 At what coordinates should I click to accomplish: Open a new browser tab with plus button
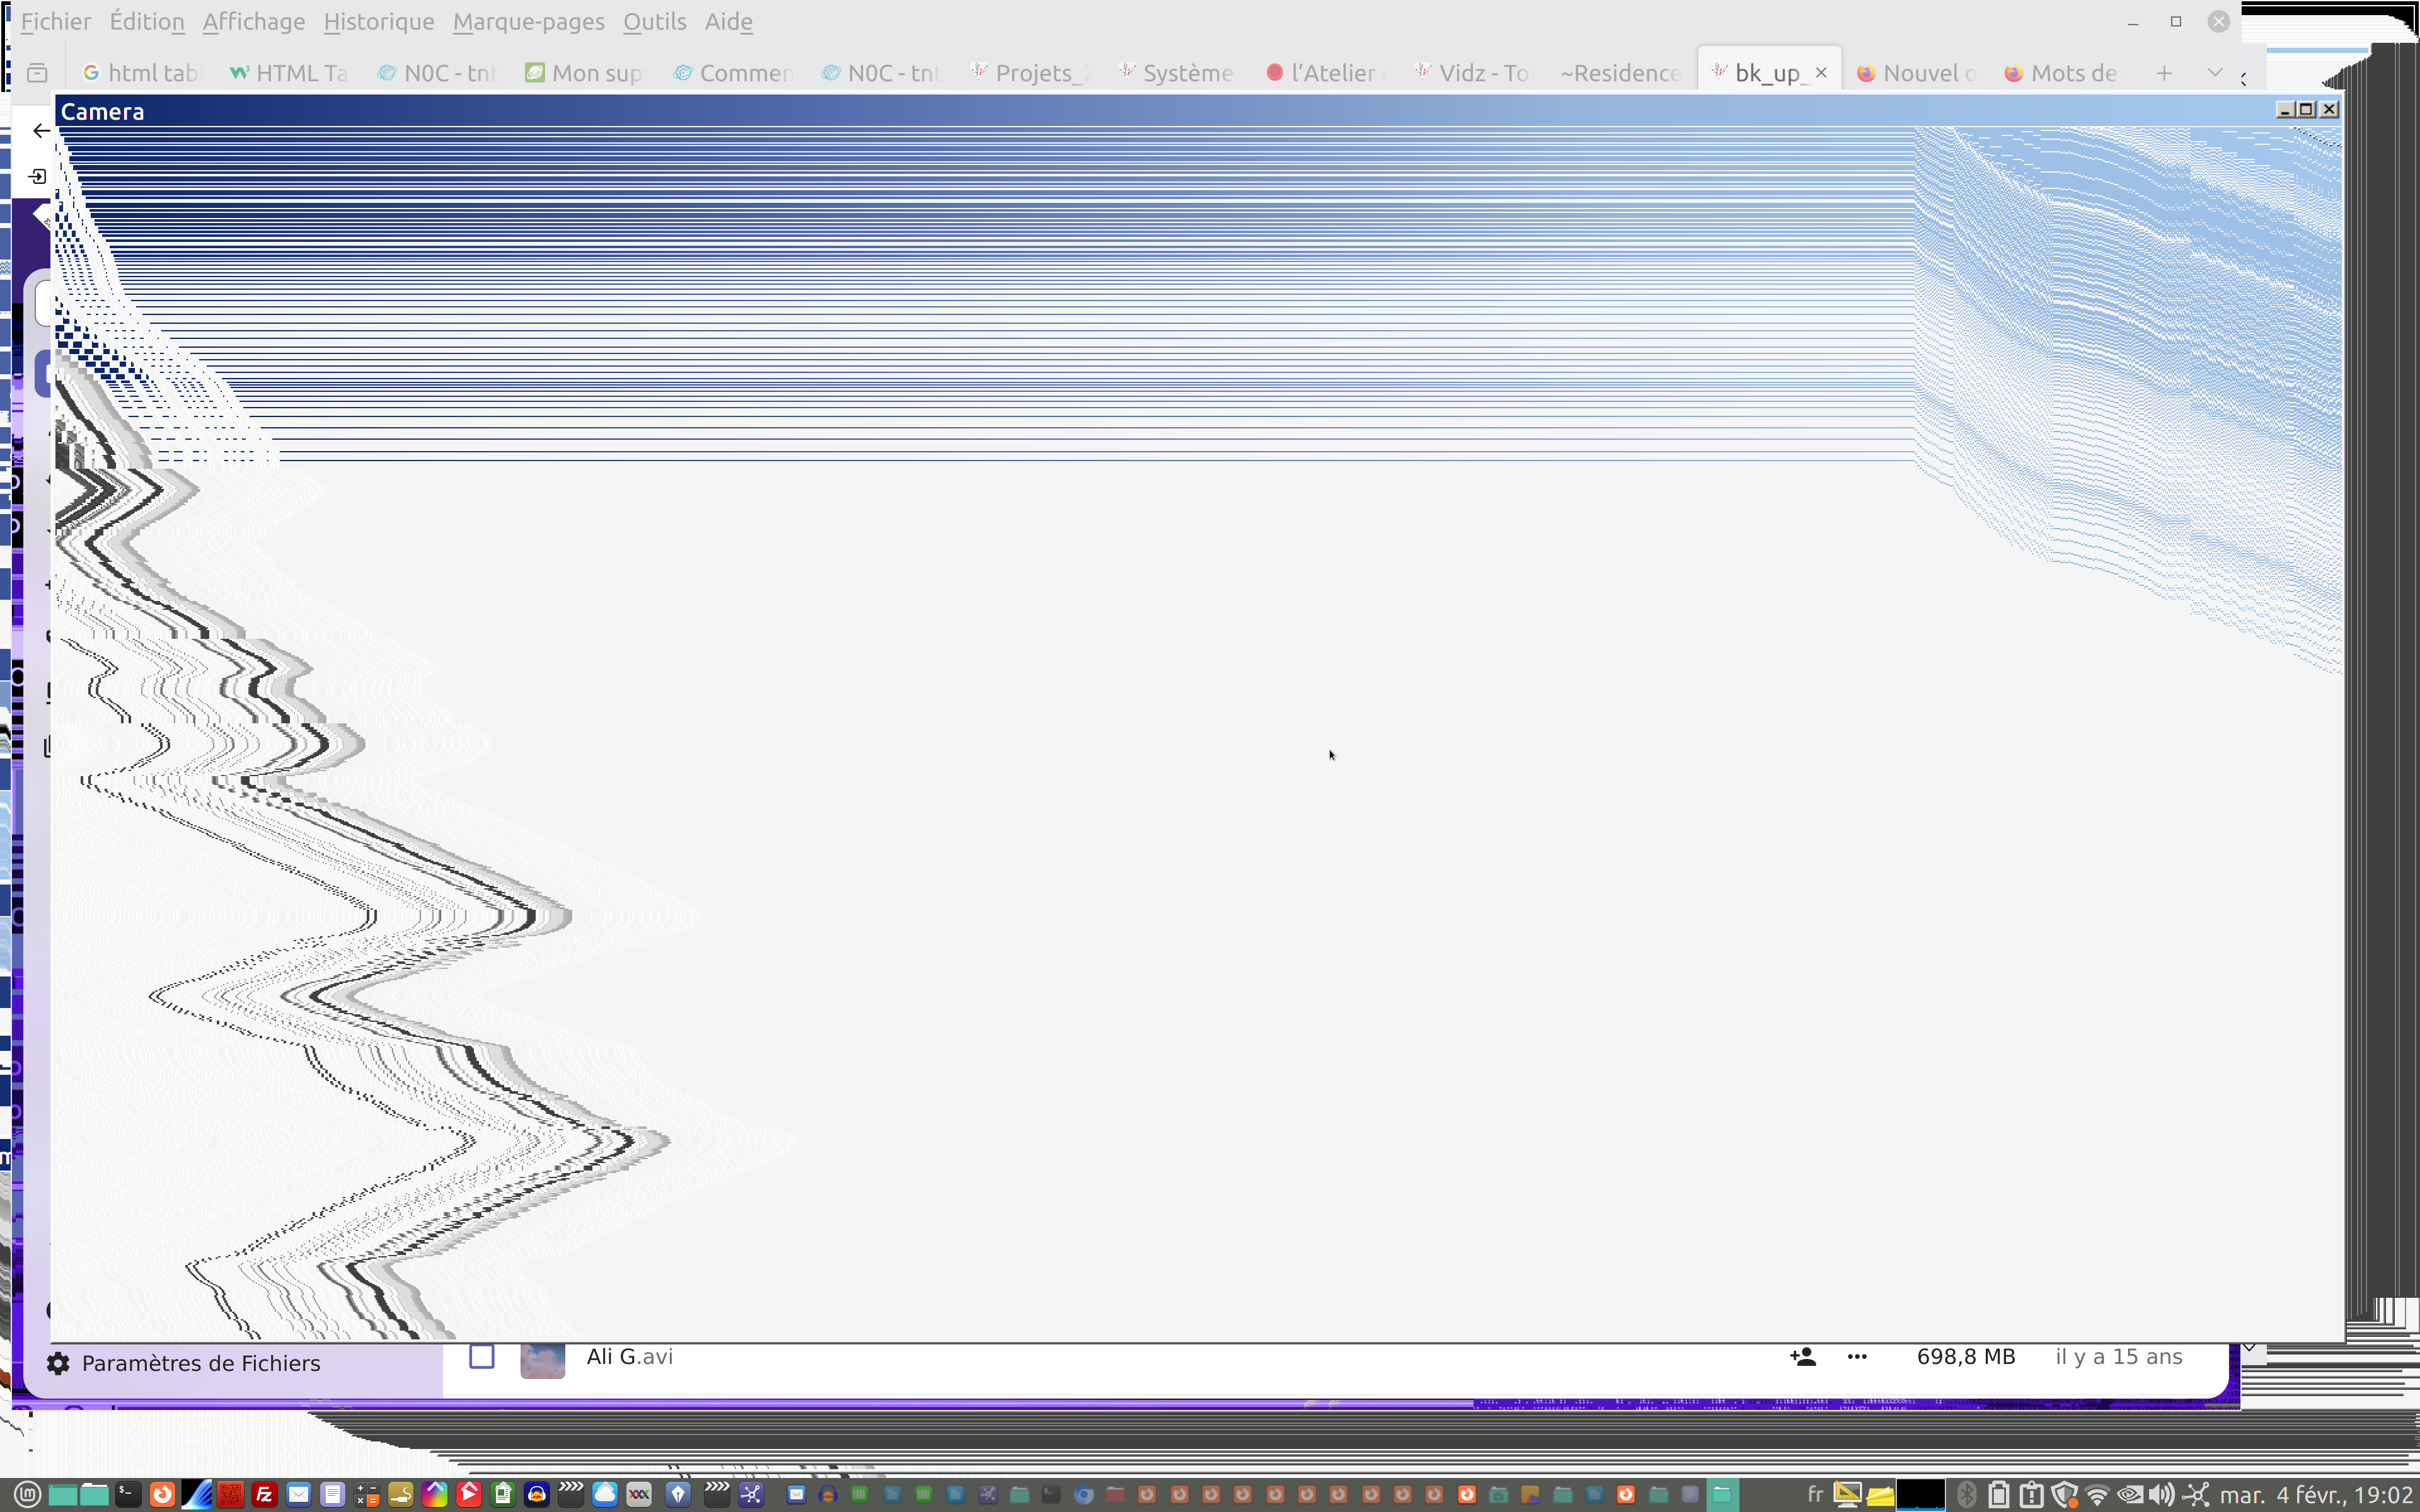pos(2163,73)
